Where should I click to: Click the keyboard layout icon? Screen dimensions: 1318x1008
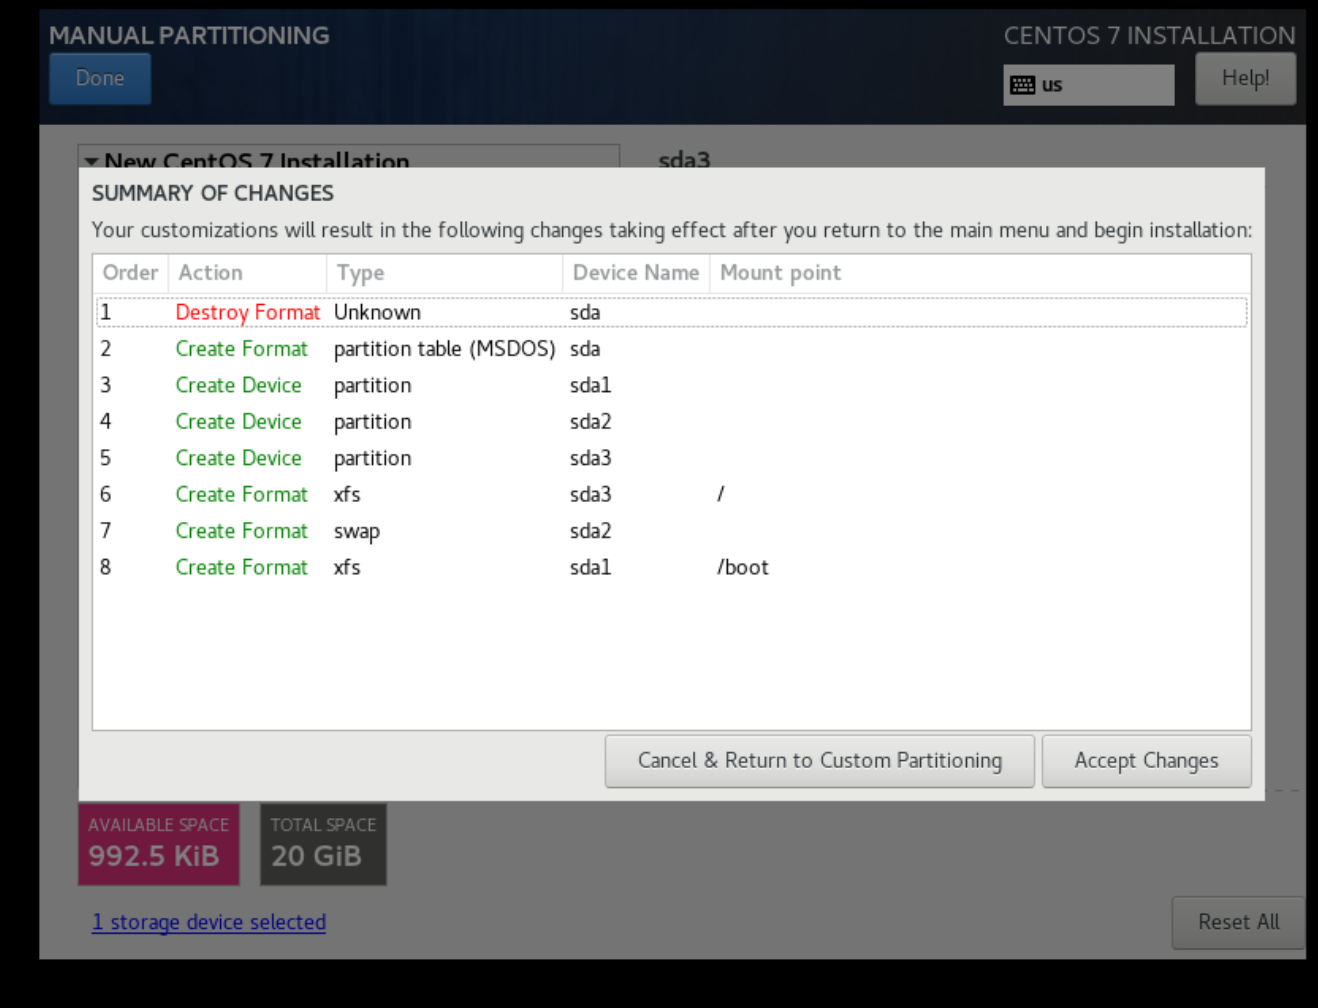click(1022, 85)
